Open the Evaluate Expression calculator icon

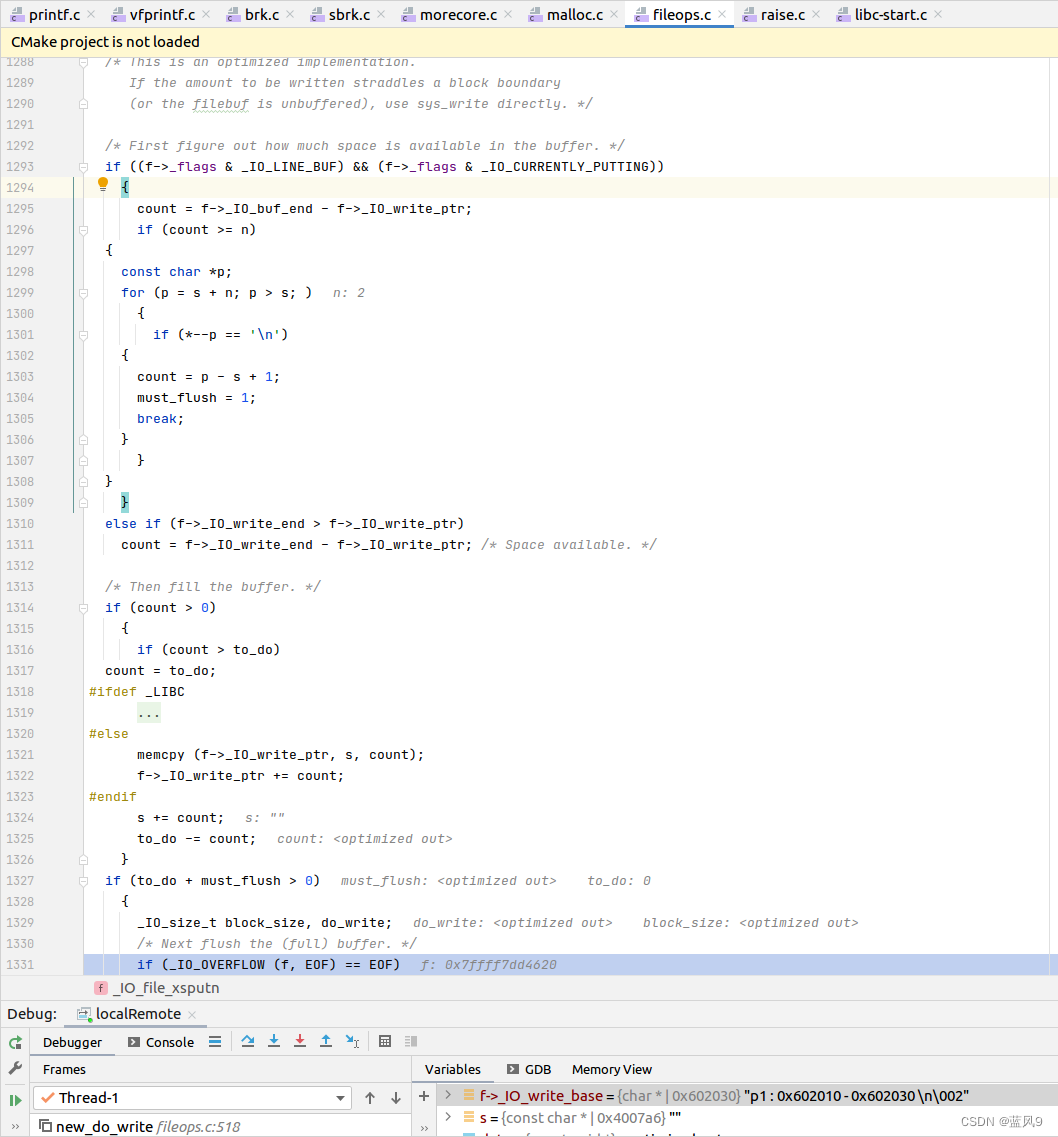coord(385,1041)
